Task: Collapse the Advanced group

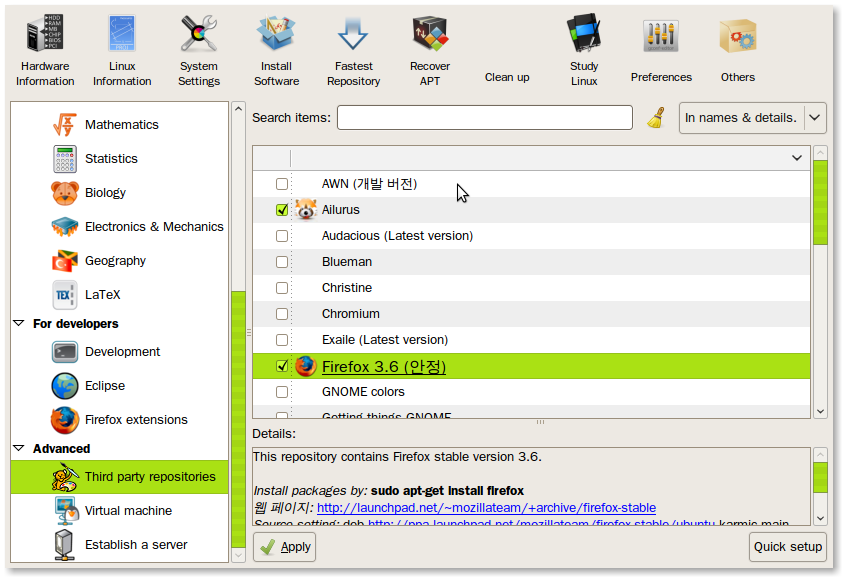Action: 19,448
